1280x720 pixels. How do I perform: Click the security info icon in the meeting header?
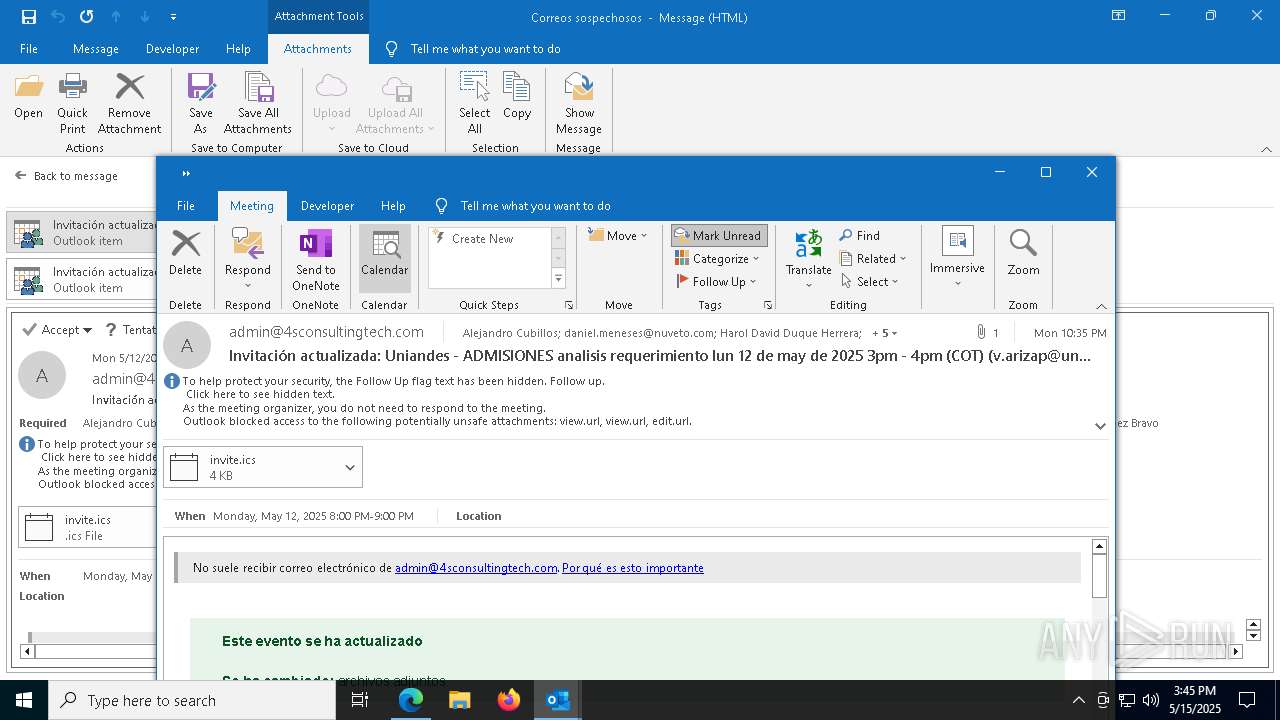172,381
